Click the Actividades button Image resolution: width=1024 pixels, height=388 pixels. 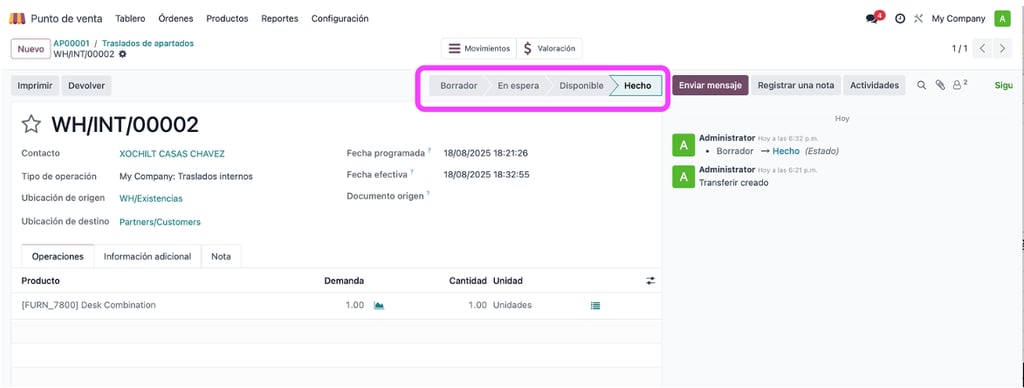point(874,86)
